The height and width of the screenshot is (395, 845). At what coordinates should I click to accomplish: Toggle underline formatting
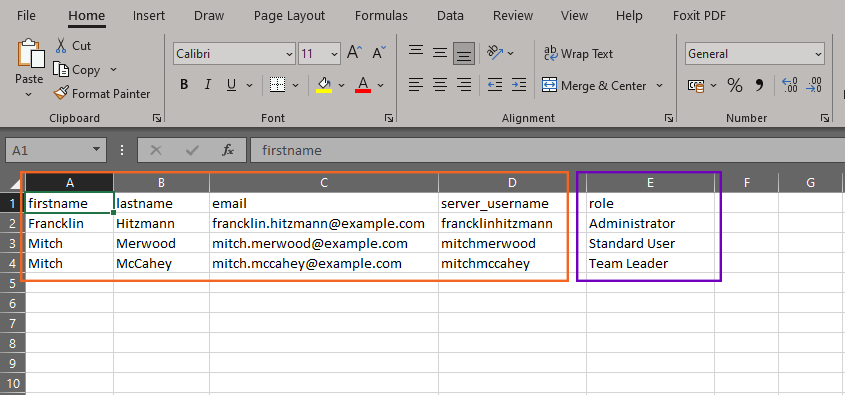232,85
